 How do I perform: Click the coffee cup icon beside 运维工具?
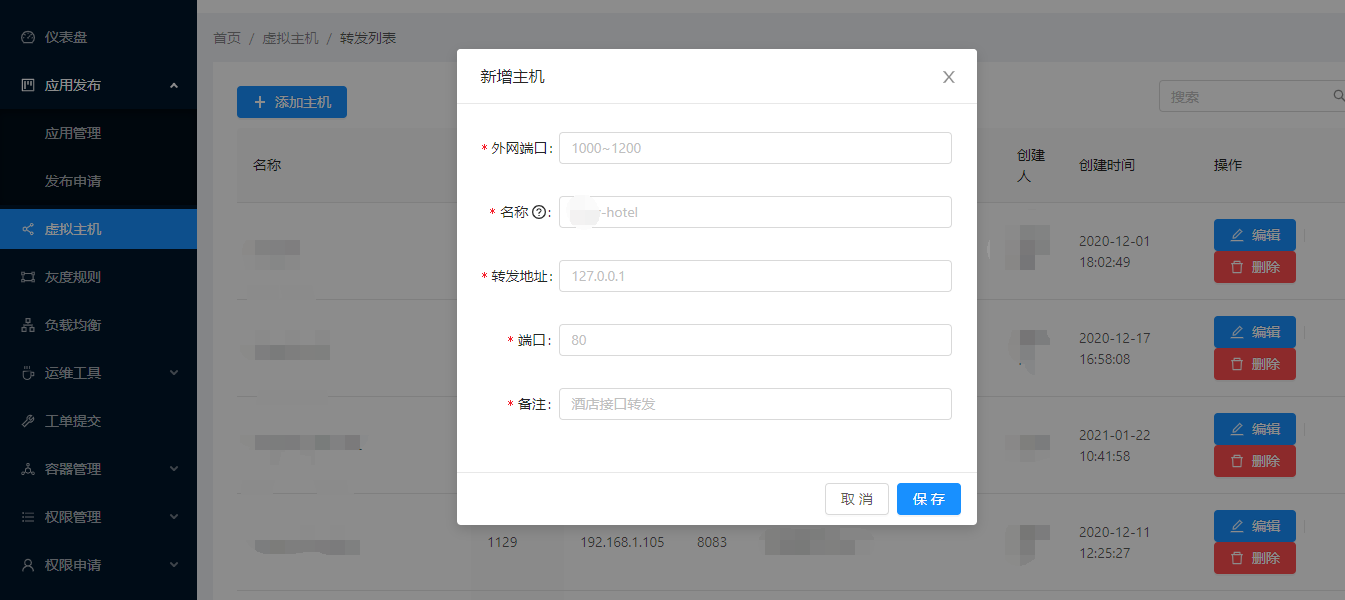tap(28, 373)
